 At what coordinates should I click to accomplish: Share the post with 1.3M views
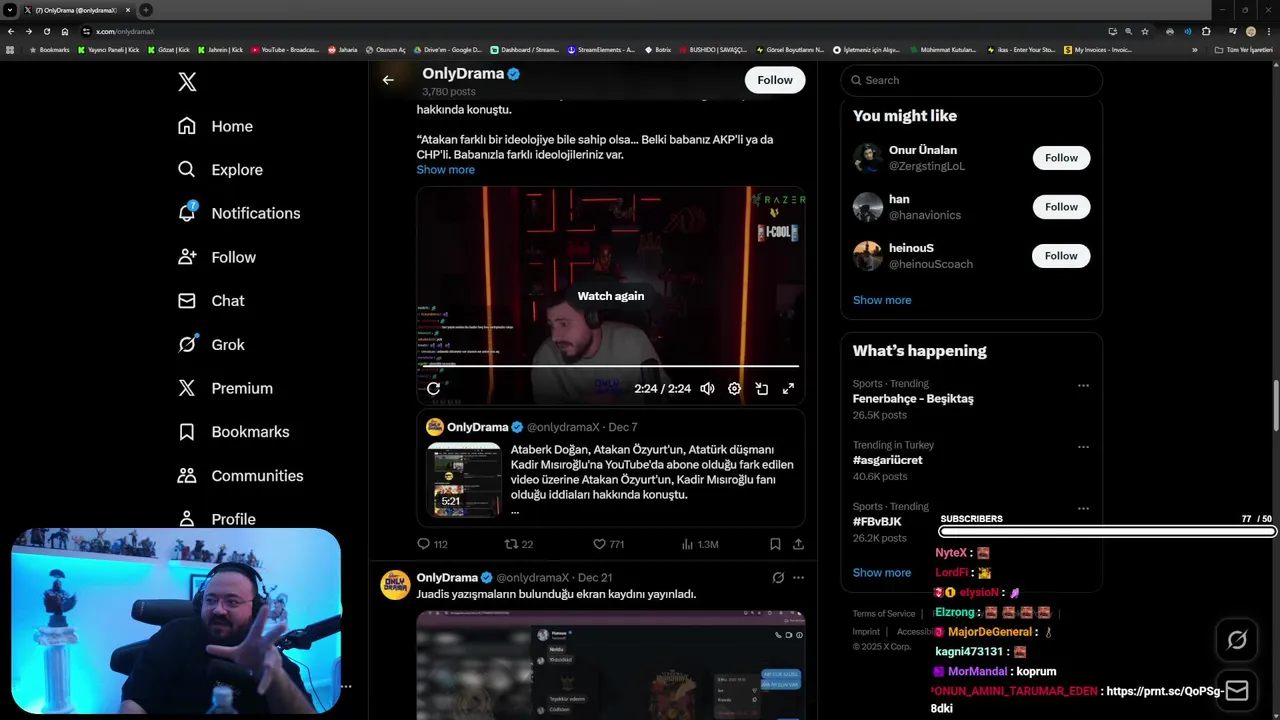click(798, 544)
